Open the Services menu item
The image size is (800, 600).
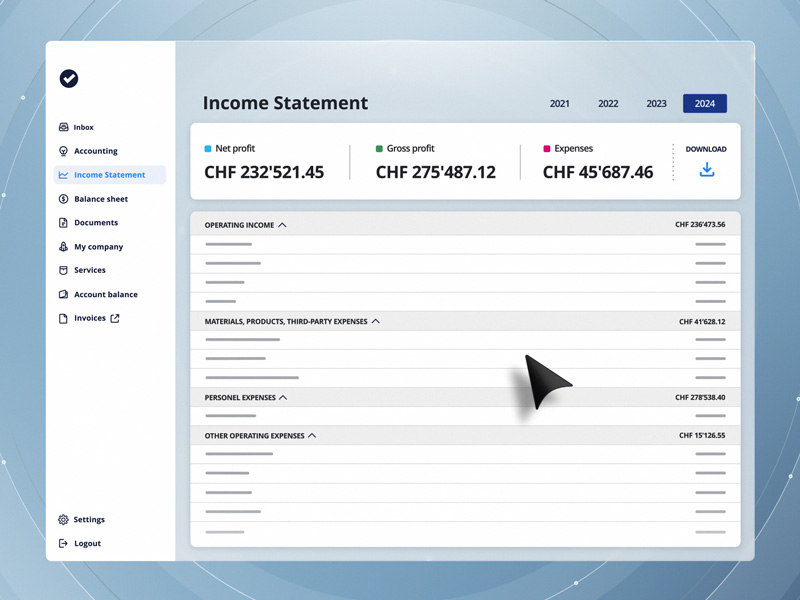click(89, 270)
